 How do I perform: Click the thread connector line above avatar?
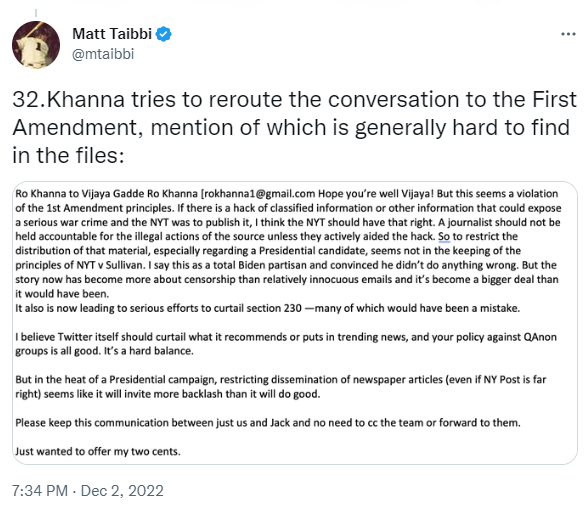[36, 14]
